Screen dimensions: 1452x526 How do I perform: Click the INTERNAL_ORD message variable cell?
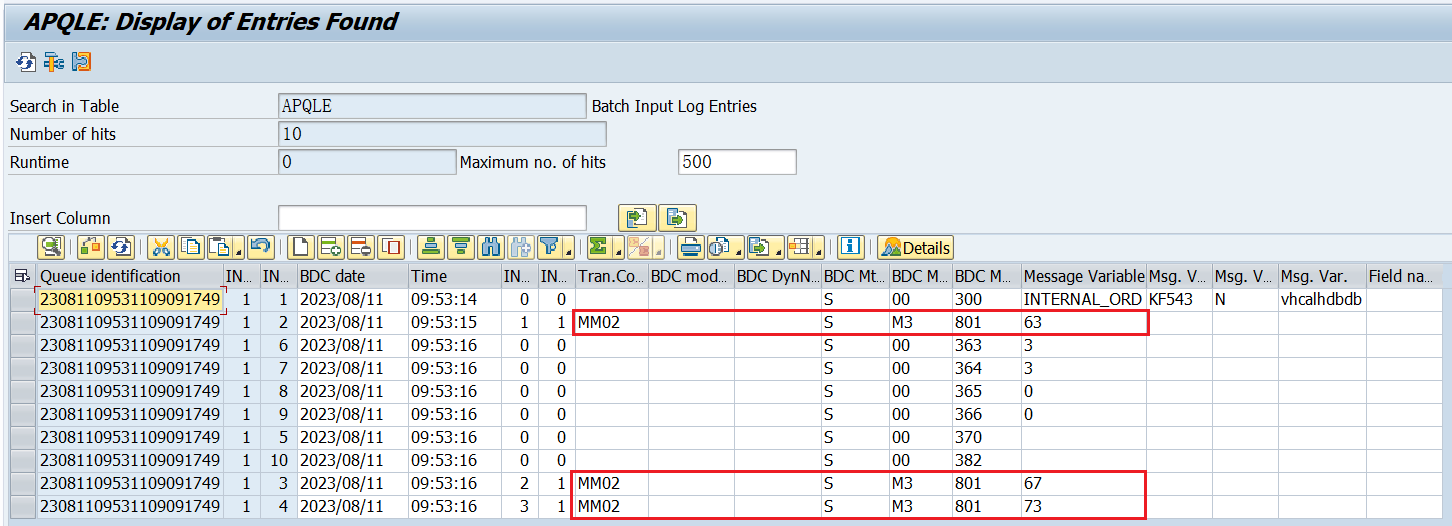point(1084,299)
